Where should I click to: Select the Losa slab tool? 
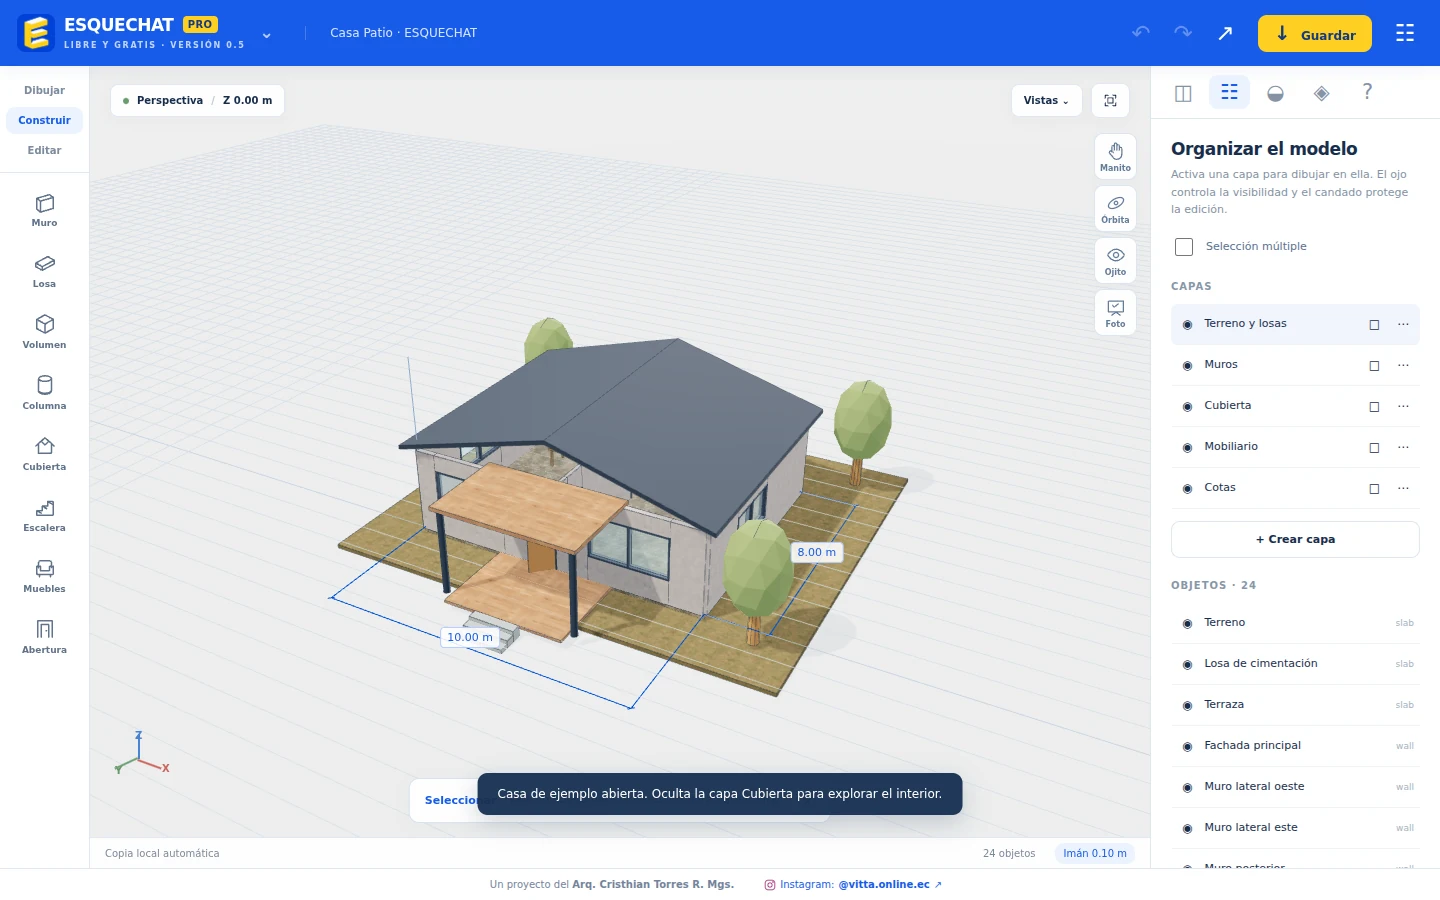[44, 272]
